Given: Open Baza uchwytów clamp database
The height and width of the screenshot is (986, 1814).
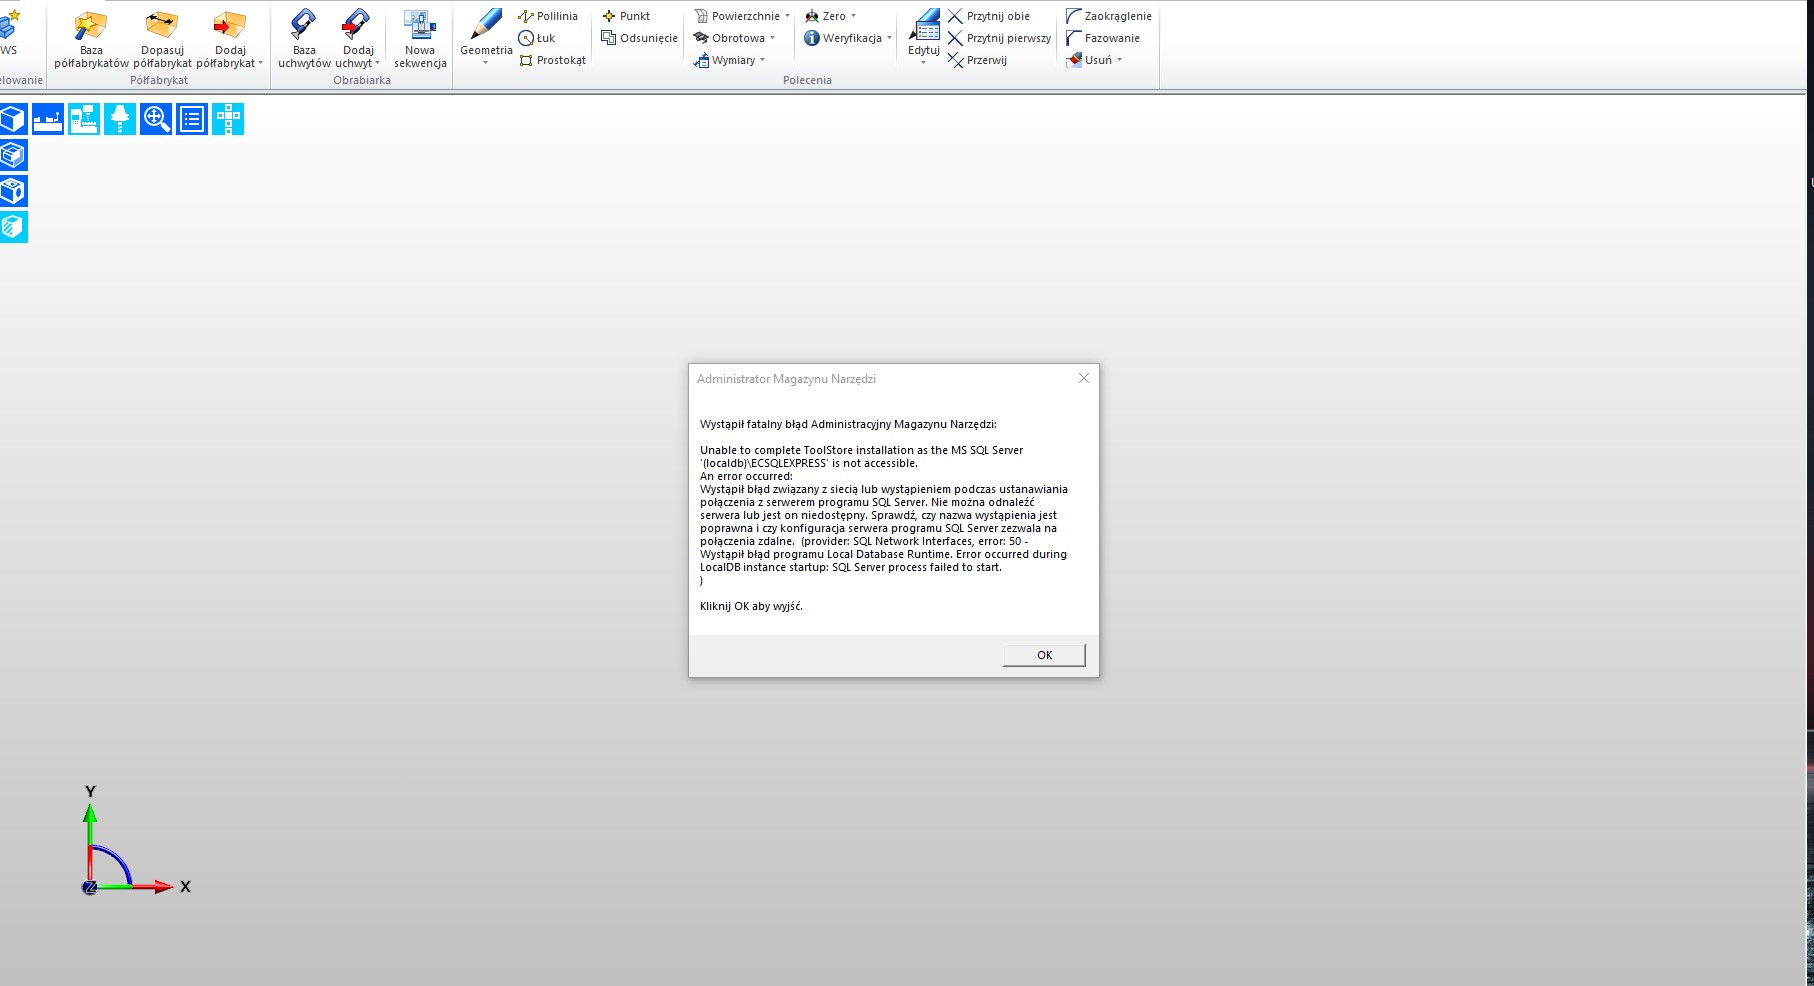Looking at the screenshot, I should click(304, 39).
